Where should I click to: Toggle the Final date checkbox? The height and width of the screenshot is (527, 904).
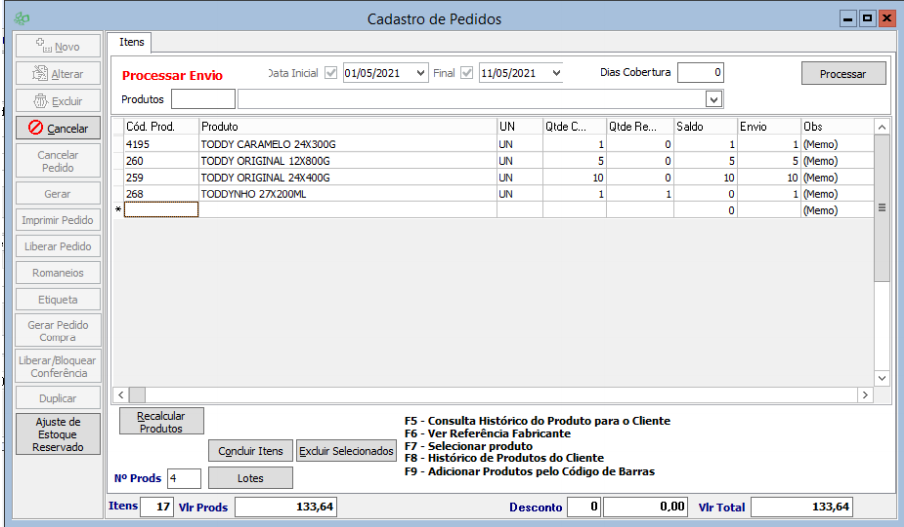click(x=466, y=73)
